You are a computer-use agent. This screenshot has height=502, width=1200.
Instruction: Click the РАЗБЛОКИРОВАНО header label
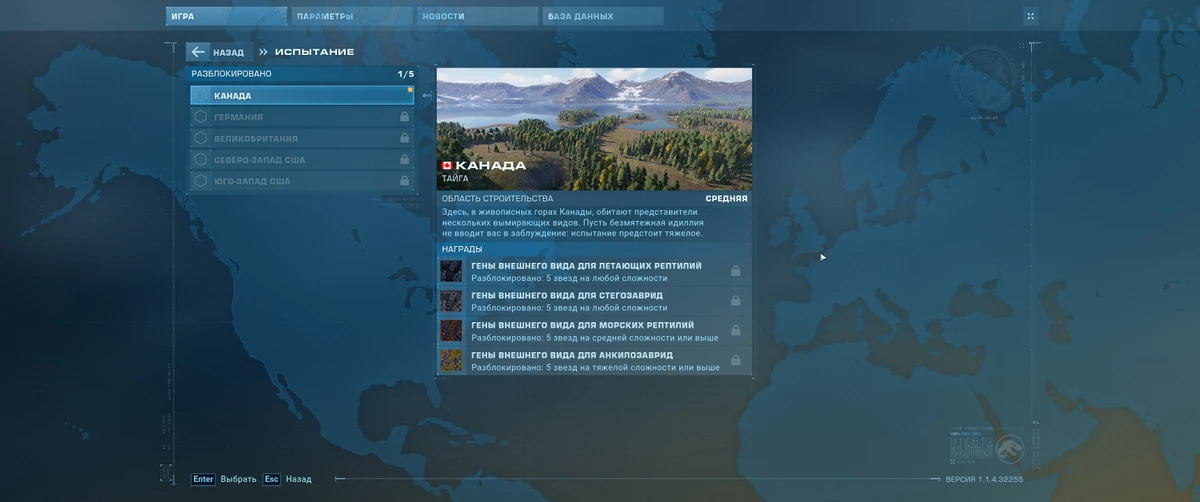[x=231, y=74]
